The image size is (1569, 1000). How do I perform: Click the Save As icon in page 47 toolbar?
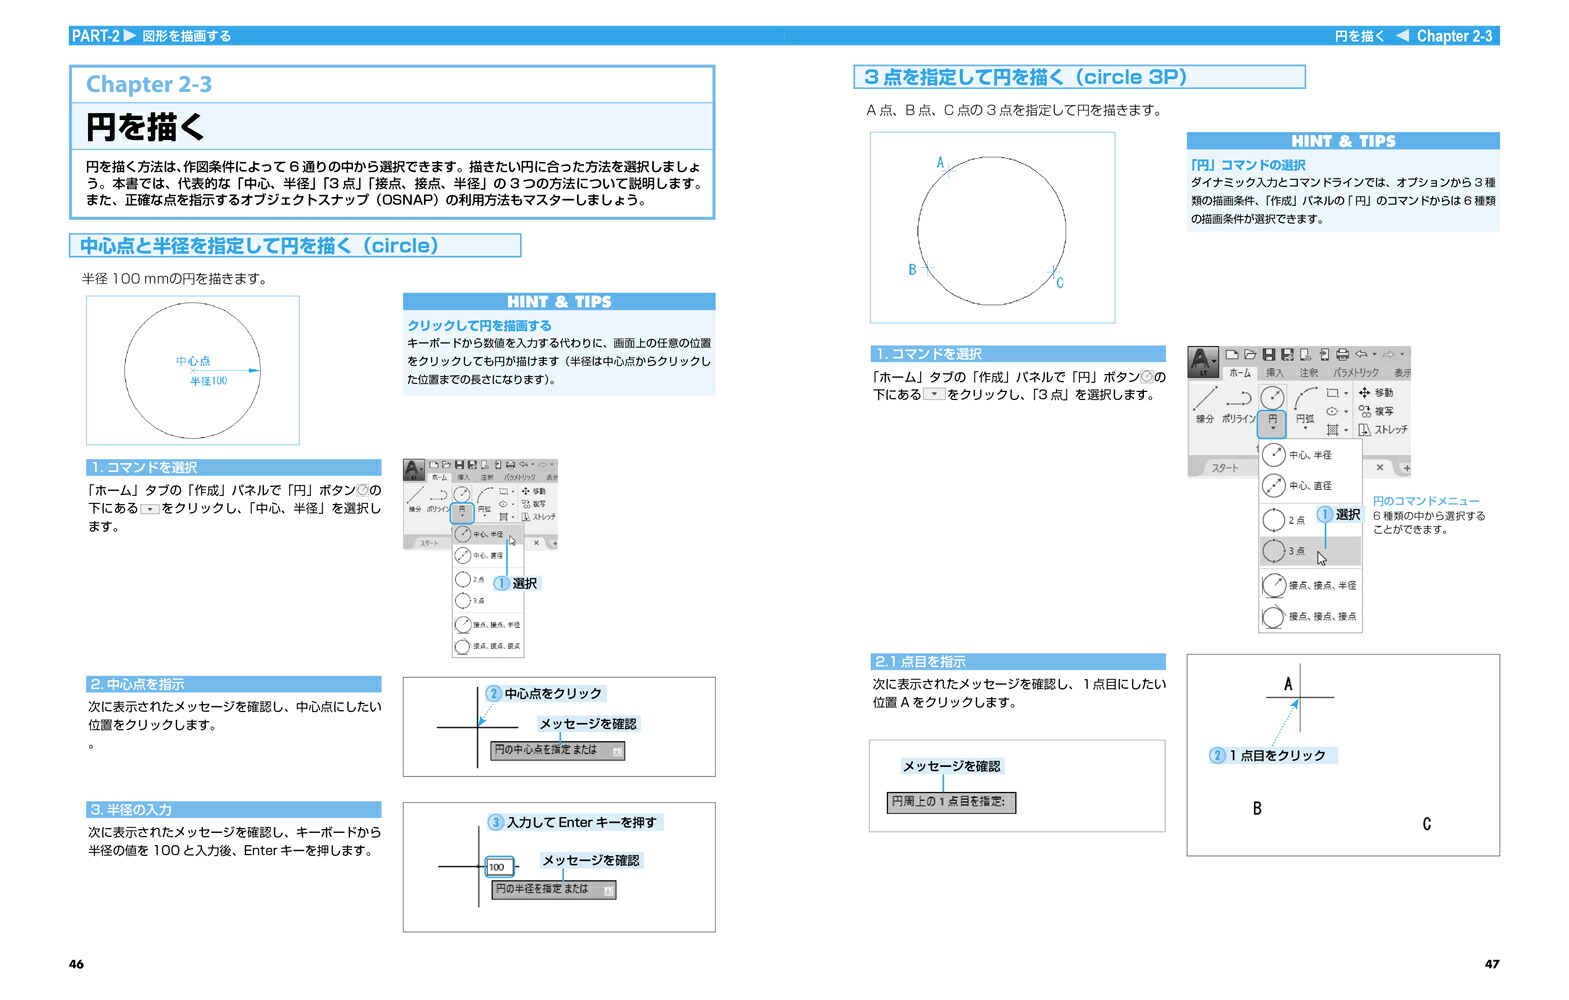[1287, 354]
